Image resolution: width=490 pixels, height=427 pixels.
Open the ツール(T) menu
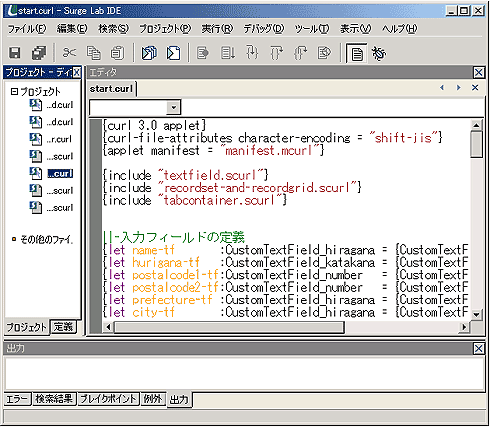[x=312, y=29]
